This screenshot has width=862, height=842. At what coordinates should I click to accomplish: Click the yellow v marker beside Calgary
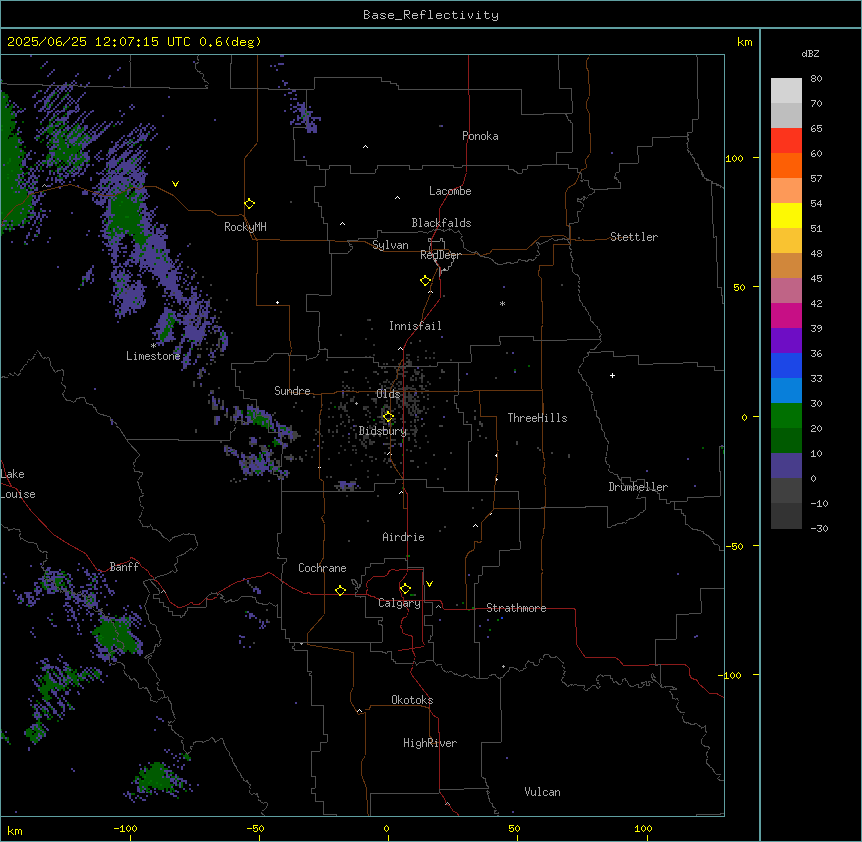(x=429, y=583)
